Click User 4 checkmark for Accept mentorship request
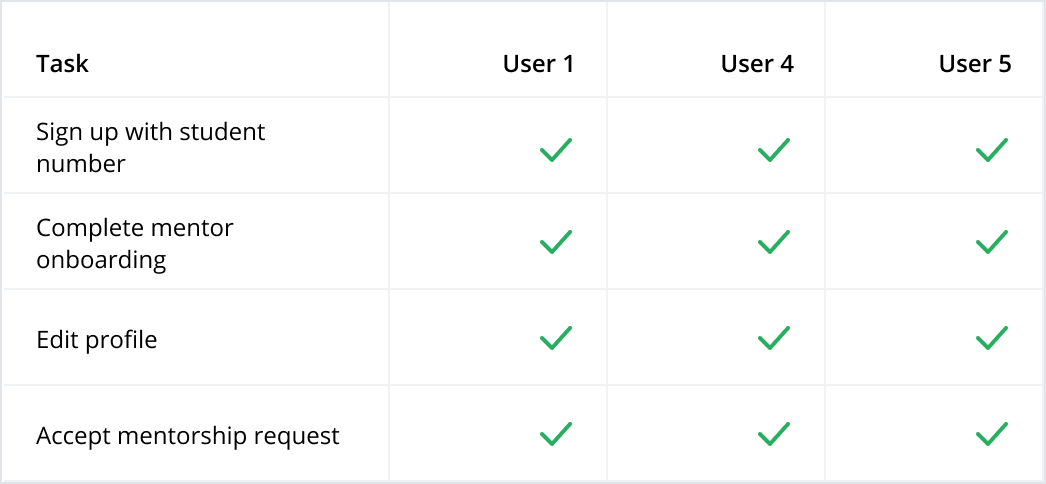Viewport: 1046px width, 484px height. 774,433
